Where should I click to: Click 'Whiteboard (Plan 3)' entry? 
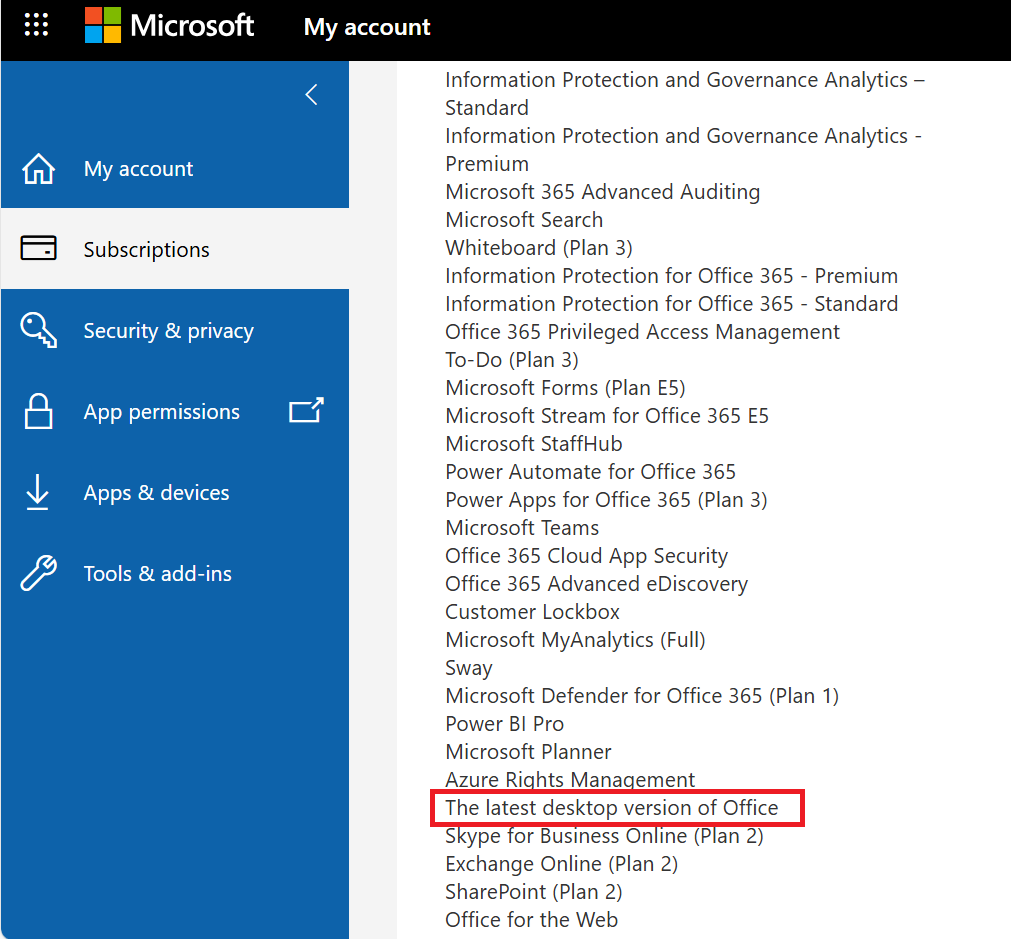[x=539, y=248]
